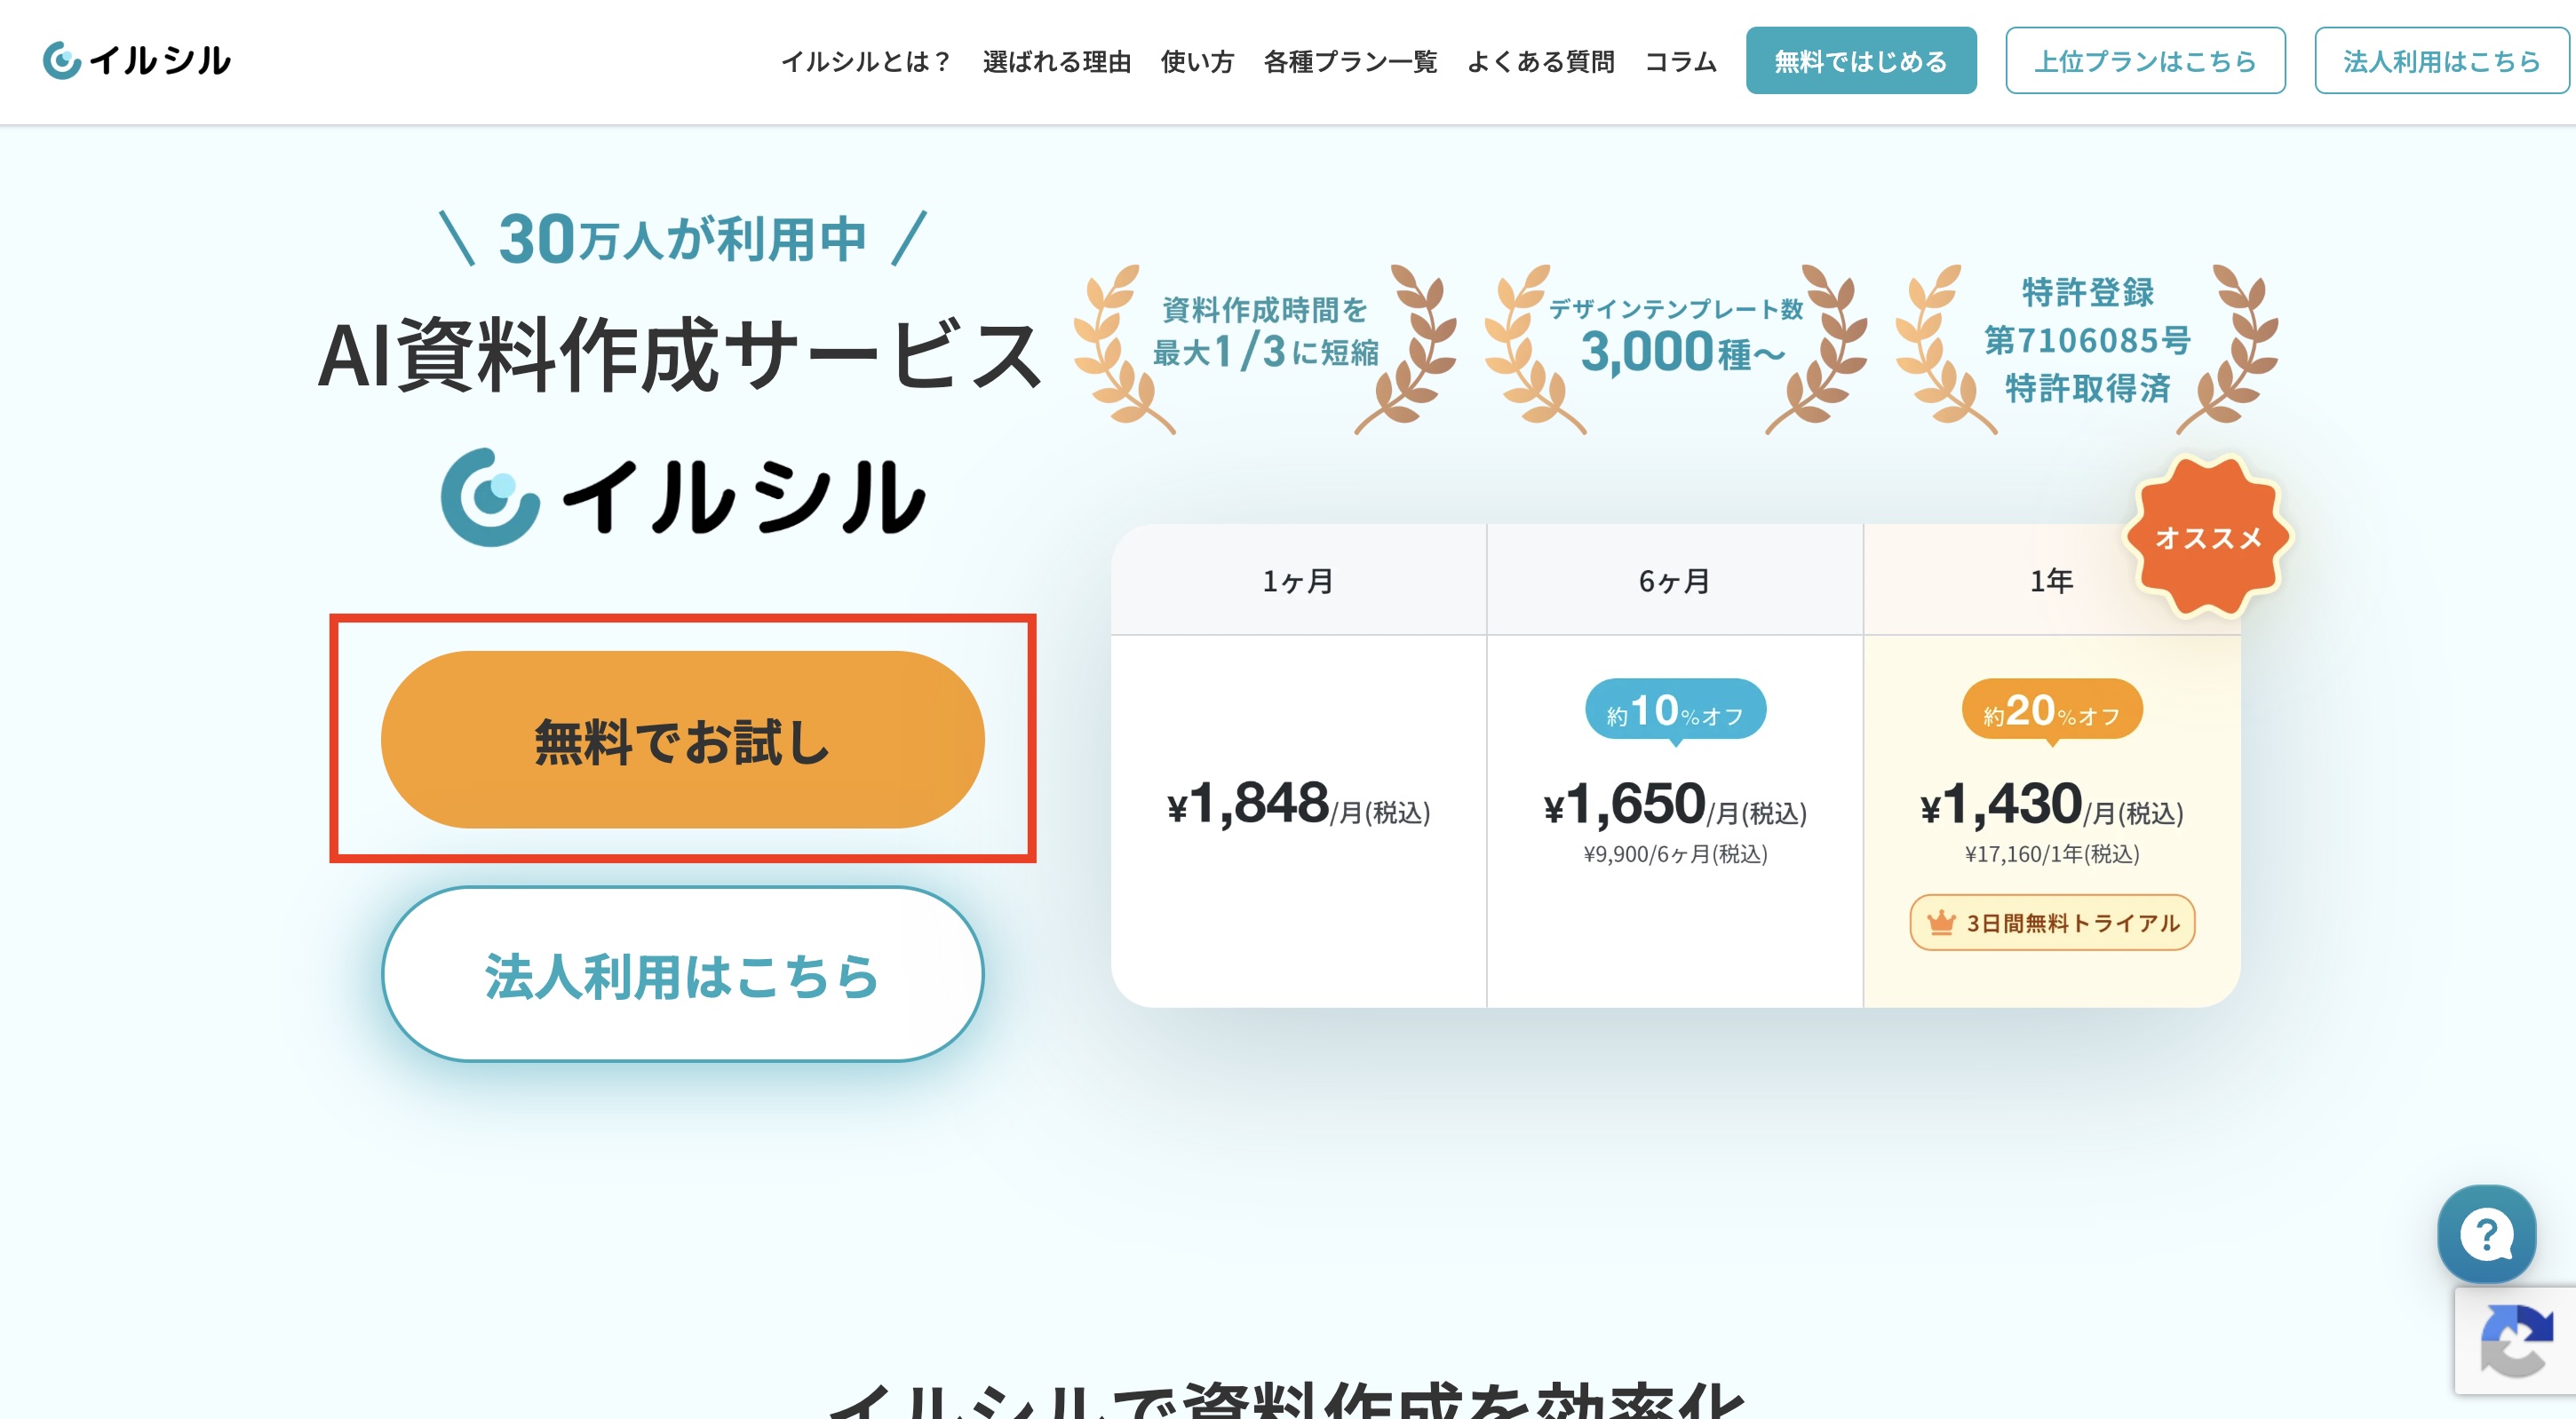Screen dimensions: 2576x1419
Task: View 各種プラン一覧 in the navigation
Action: pyautogui.click(x=1350, y=61)
